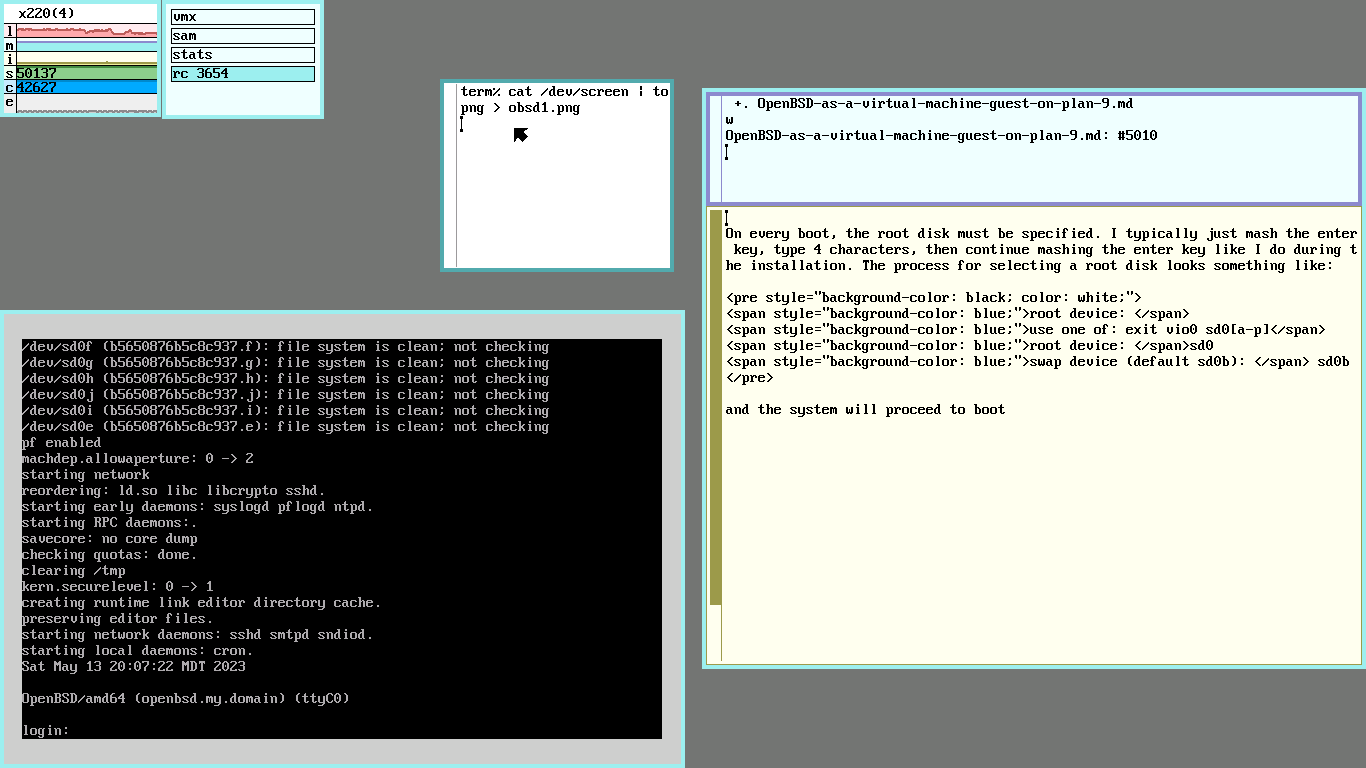Click 'starting local daemons: cron.' line
Image resolution: width=1366 pixels, height=768 pixels.
(x=138, y=651)
